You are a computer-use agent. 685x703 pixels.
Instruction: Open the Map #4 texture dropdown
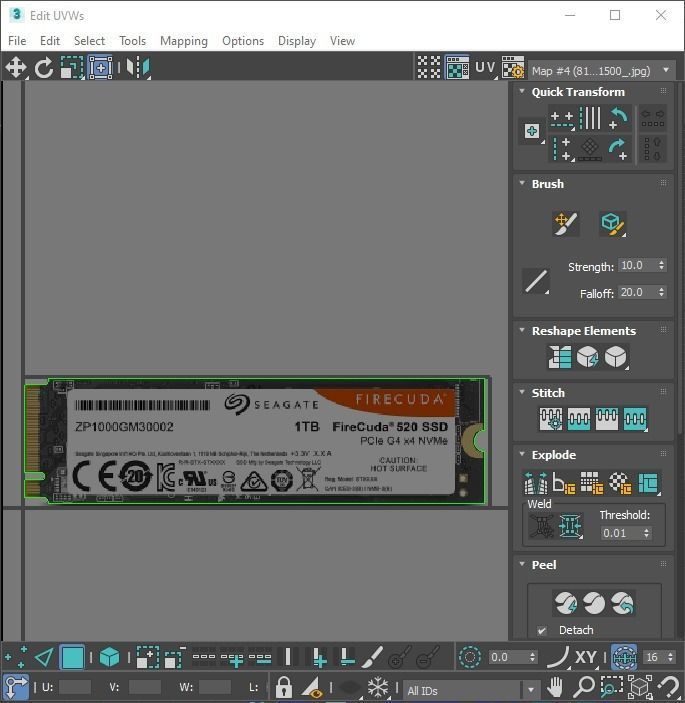coord(602,71)
